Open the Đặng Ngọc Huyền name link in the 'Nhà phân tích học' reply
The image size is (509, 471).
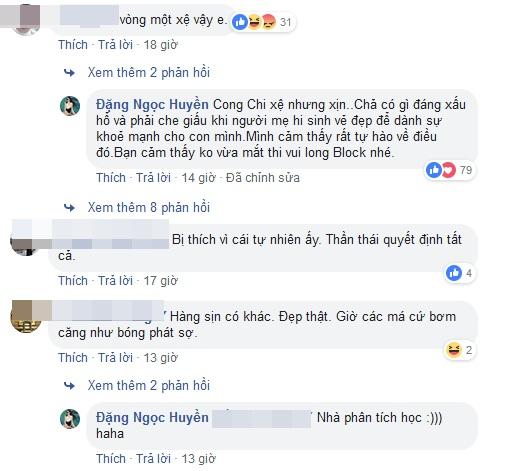tap(152, 417)
